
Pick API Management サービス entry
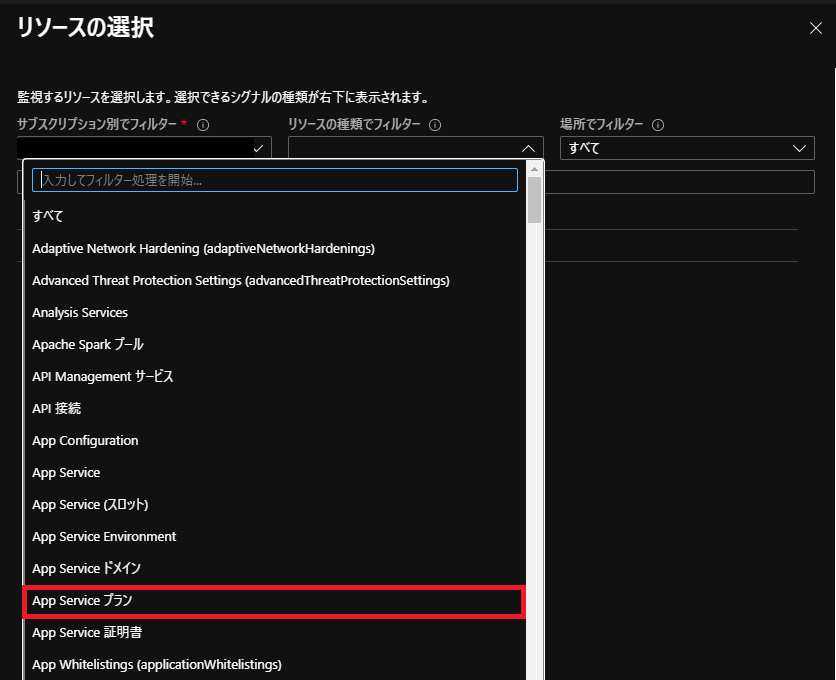(275, 377)
